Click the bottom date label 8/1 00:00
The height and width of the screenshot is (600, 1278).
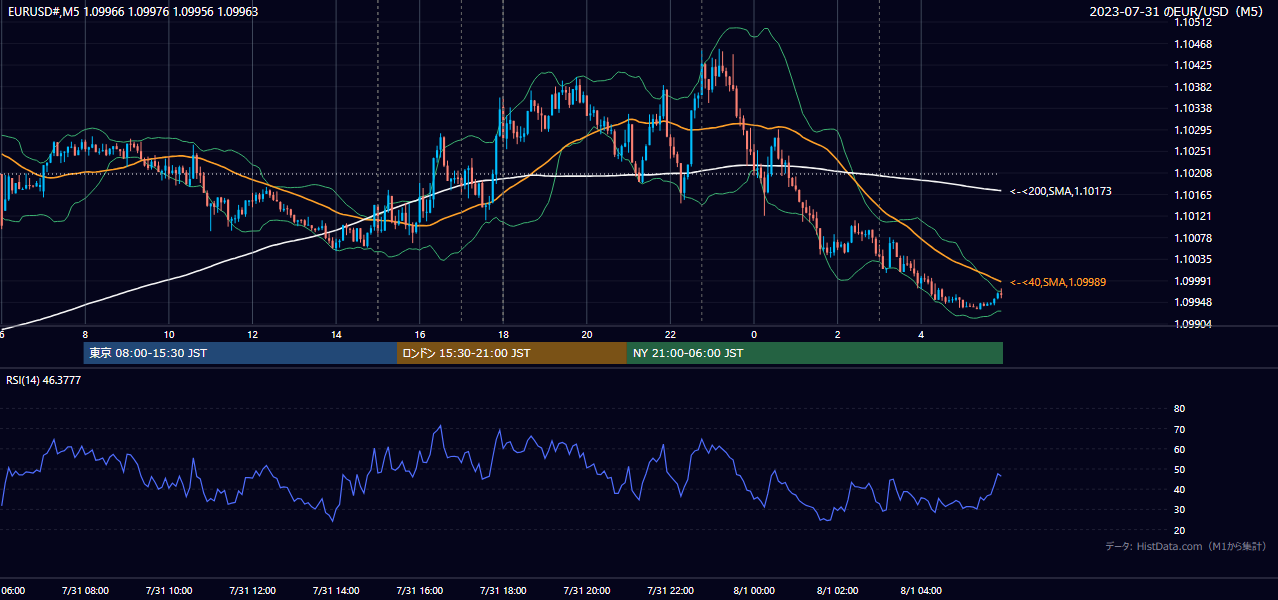click(754, 591)
